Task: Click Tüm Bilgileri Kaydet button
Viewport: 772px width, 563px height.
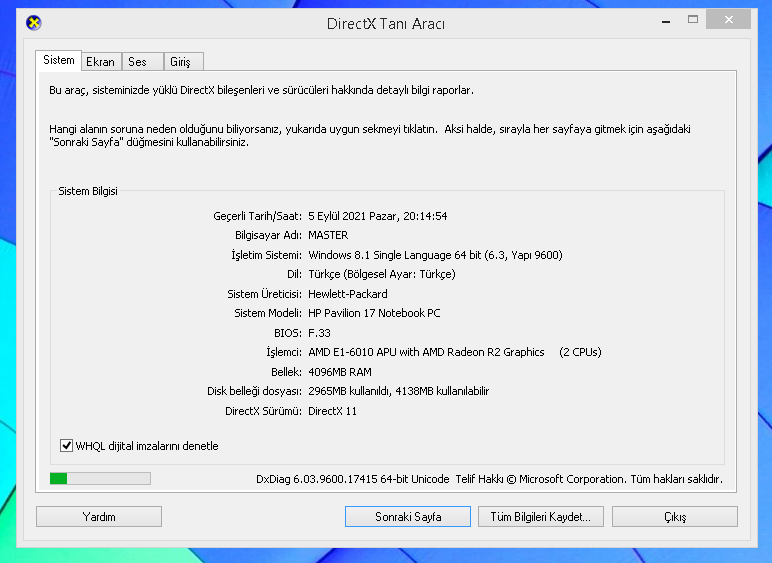Action: coord(541,517)
